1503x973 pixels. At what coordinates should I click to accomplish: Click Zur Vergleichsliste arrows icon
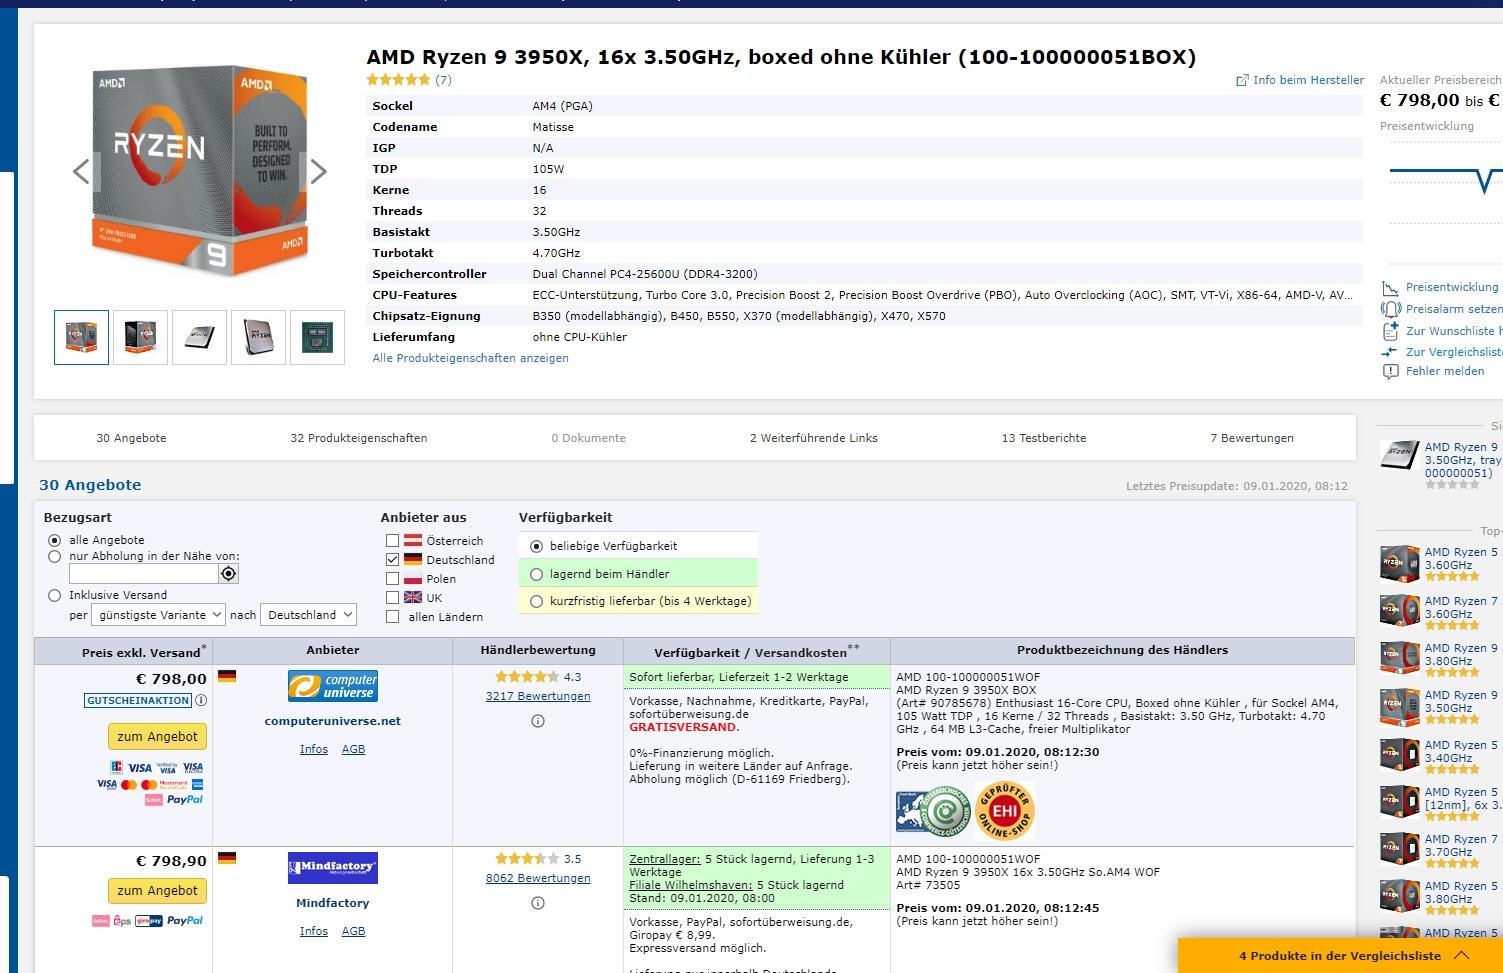click(1390, 352)
